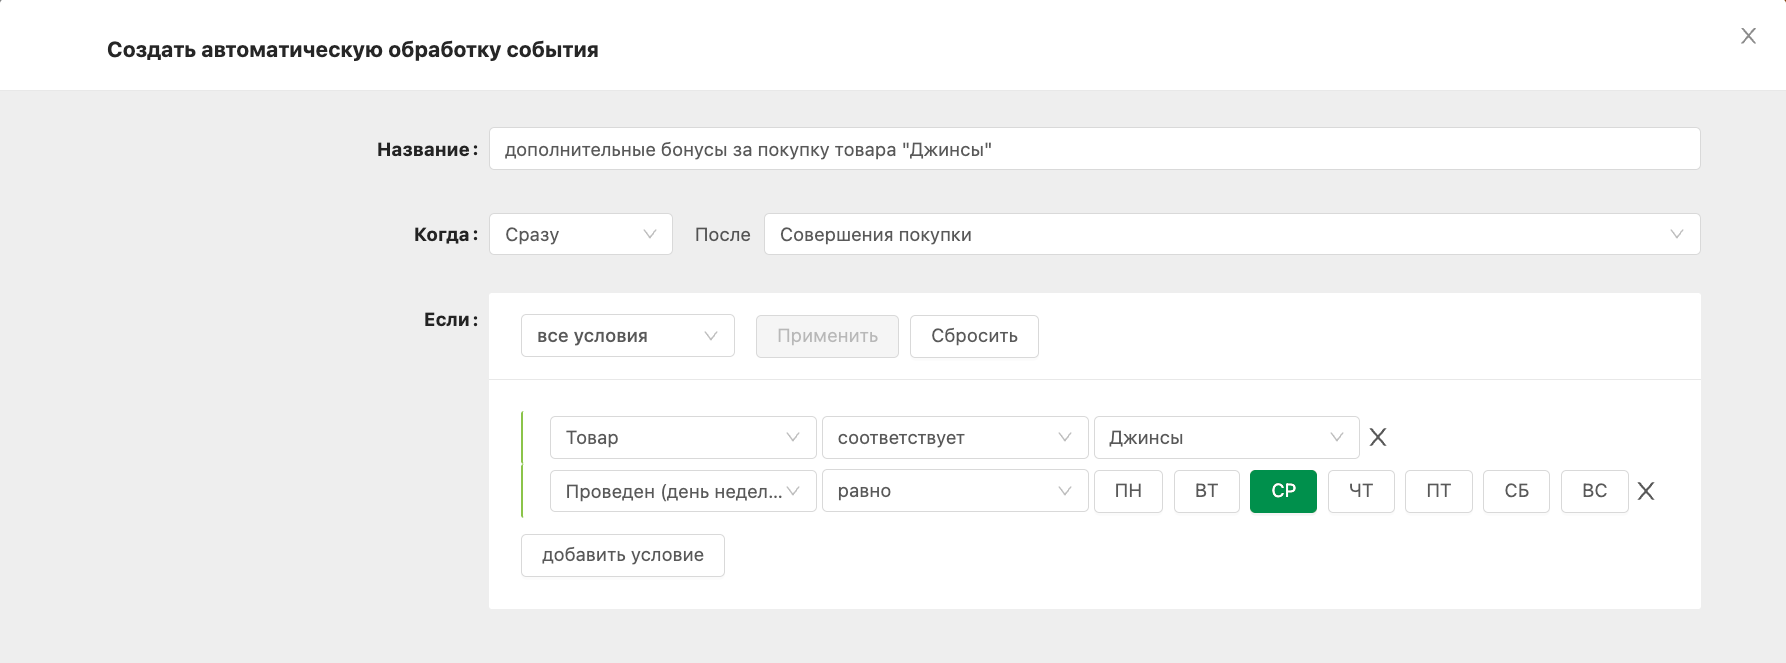Toggle the ВС weekday button
The width and height of the screenshot is (1786, 663).
pos(1594,491)
